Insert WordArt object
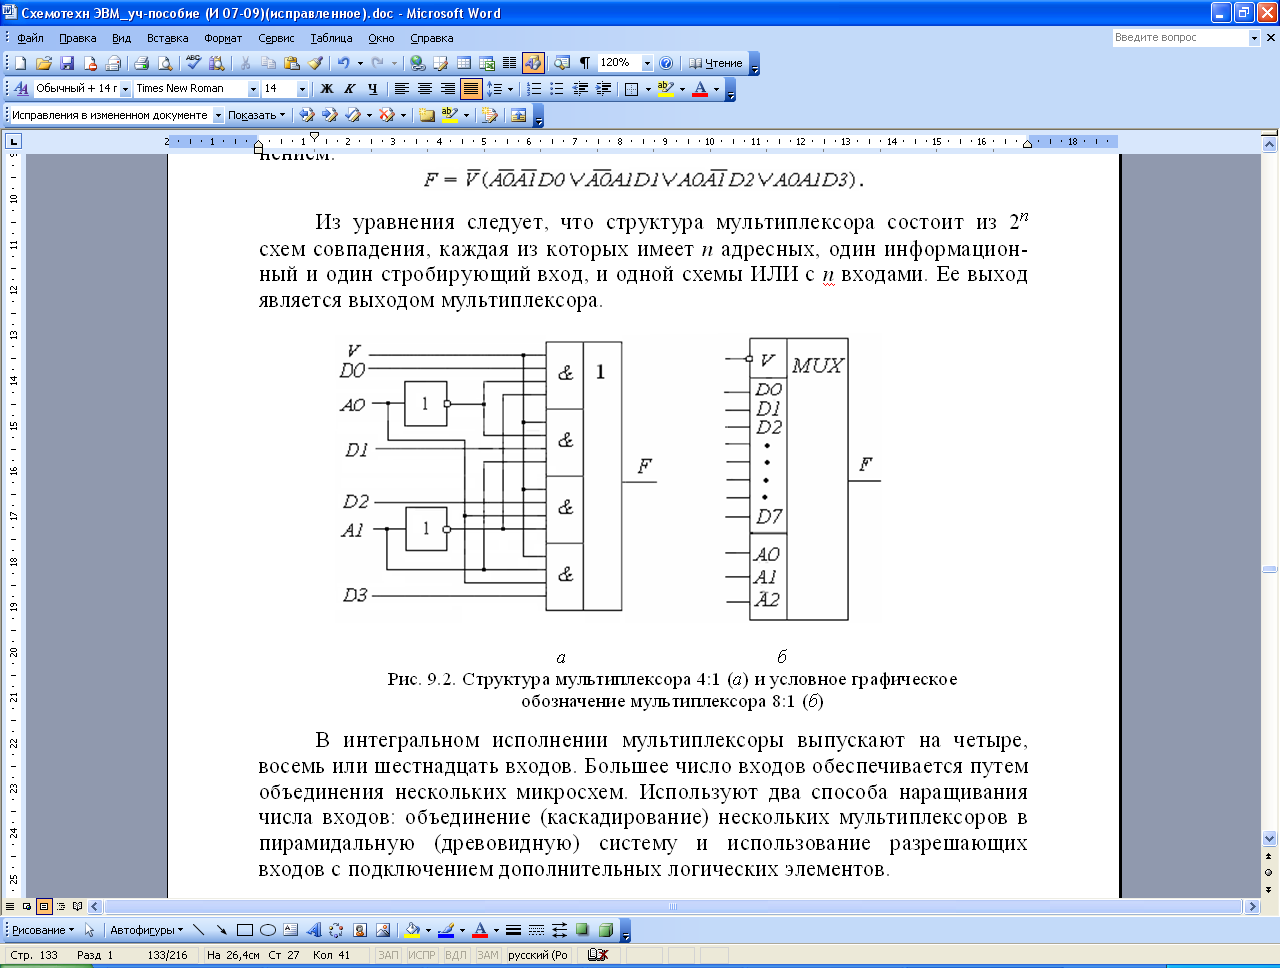Viewport: 1280px width, 968px height. (313, 930)
